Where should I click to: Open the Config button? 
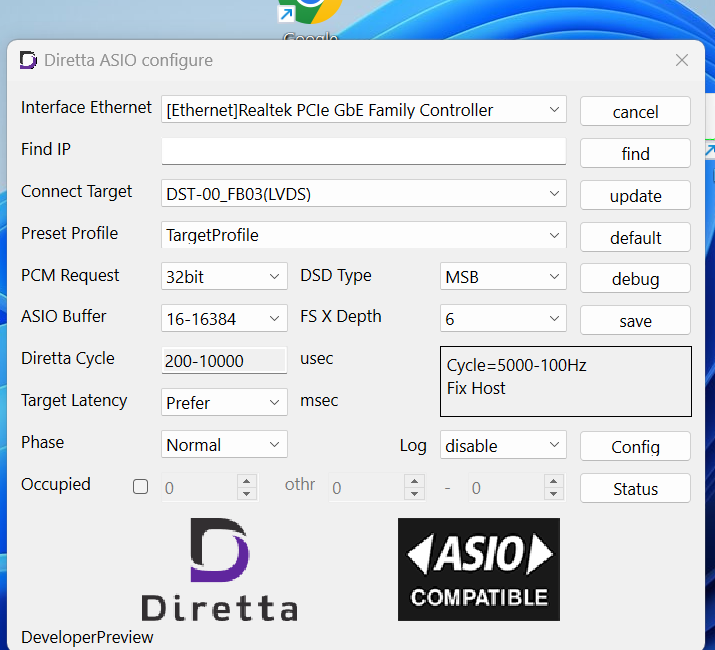635,447
